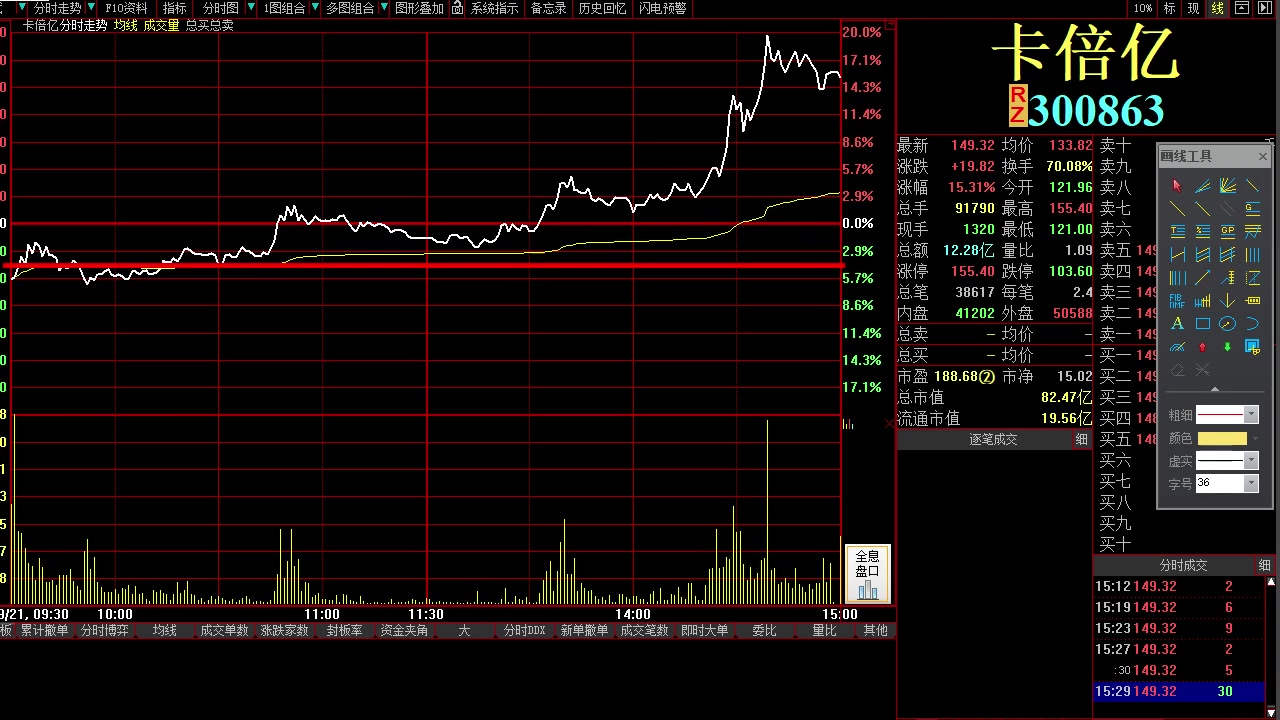This screenshot has width=1280, height=720.
Task: Click the 细 button beside 逐笔成交
Action: click(1081, 439)
